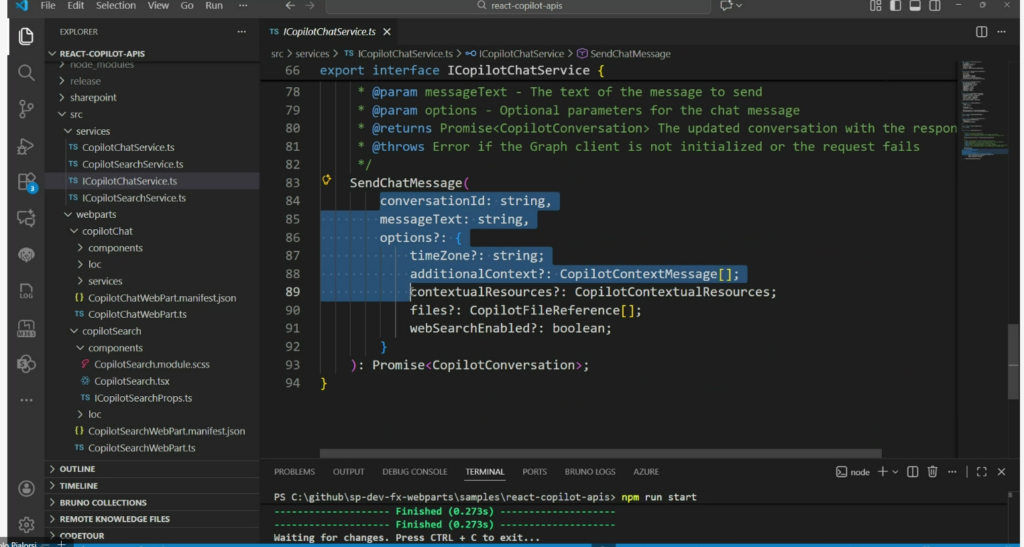Open the Search view in activity bar

click(x=26, y=73)
